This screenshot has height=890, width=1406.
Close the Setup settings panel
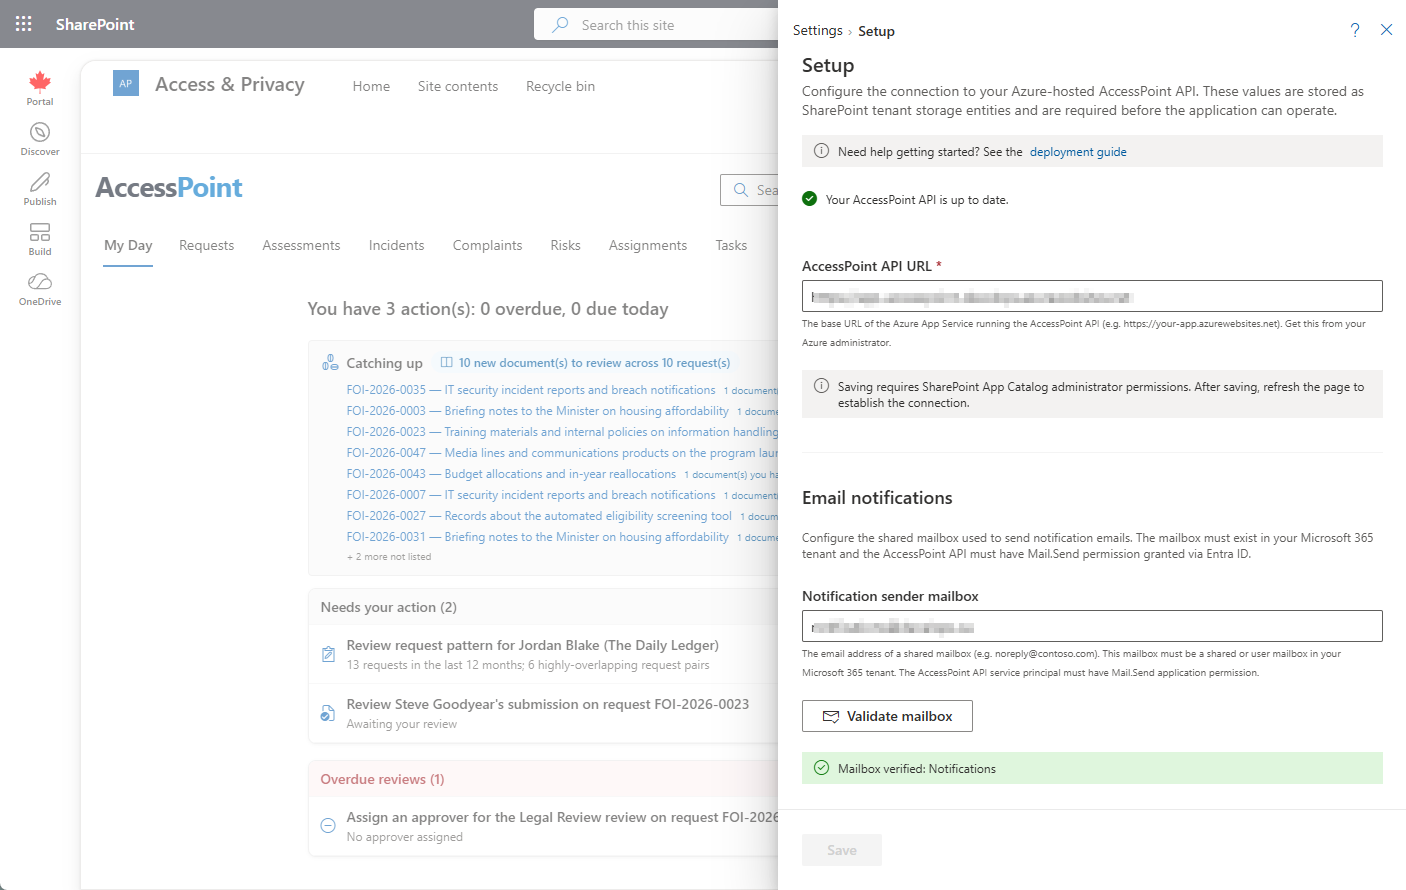(x=1386, y=30)
